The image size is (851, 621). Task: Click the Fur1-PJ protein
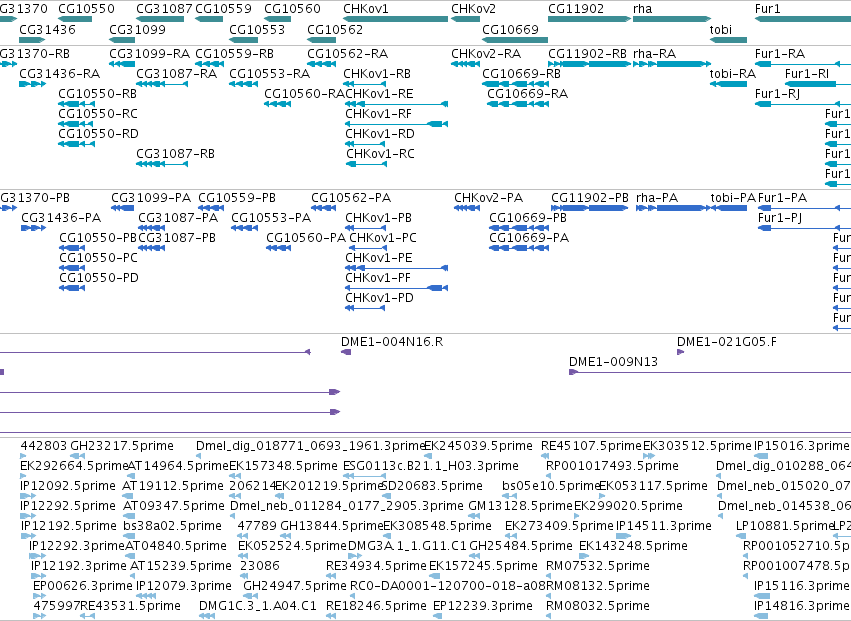click(804, 227)
